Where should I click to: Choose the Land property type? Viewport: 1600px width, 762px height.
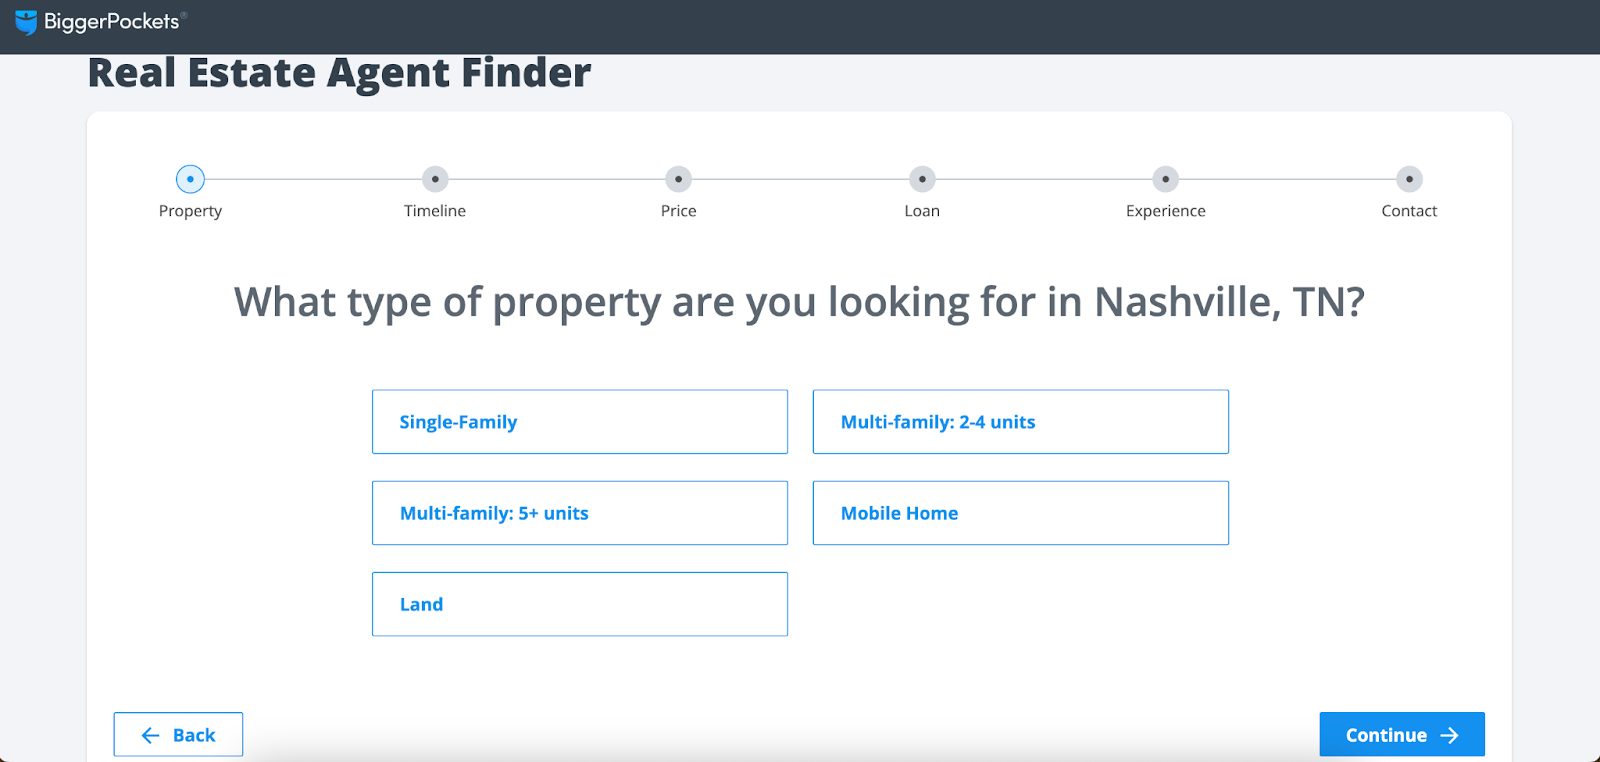coord(579,603)
